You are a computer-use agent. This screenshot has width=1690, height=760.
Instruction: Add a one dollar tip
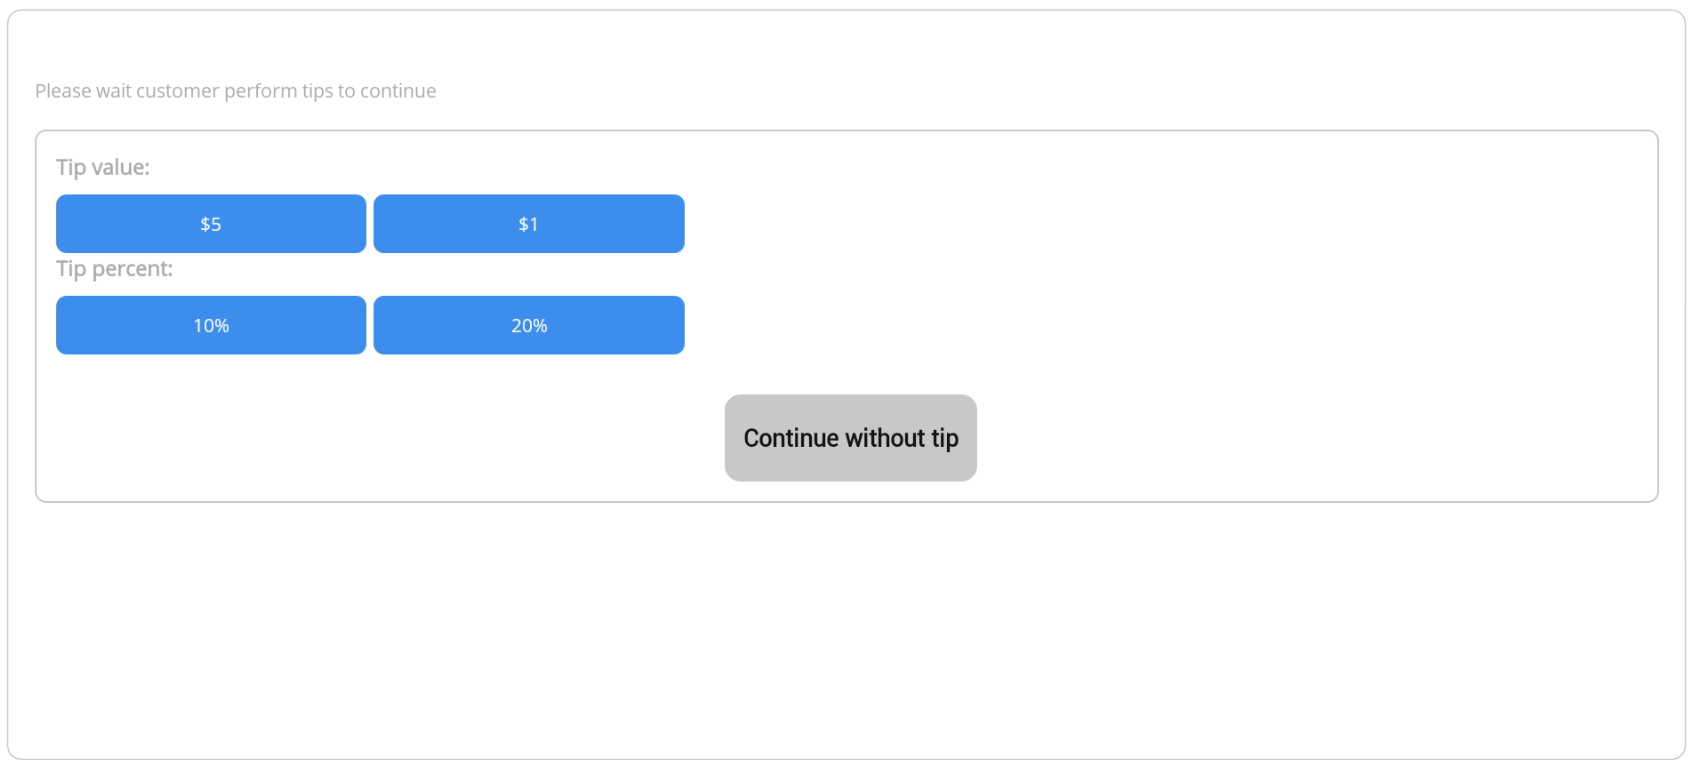point(529,224)
